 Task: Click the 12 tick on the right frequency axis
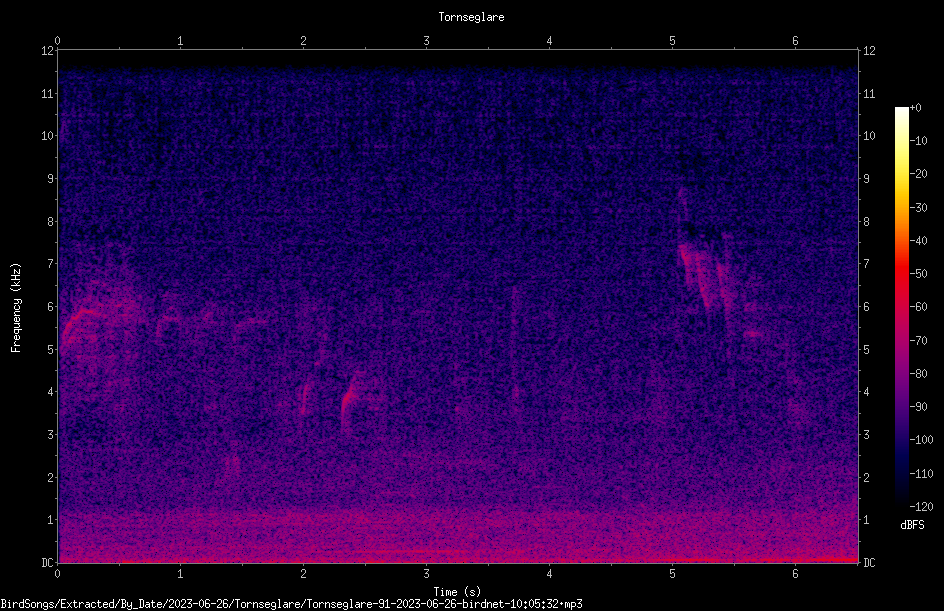pyautogui.click(x=869, y=51)
